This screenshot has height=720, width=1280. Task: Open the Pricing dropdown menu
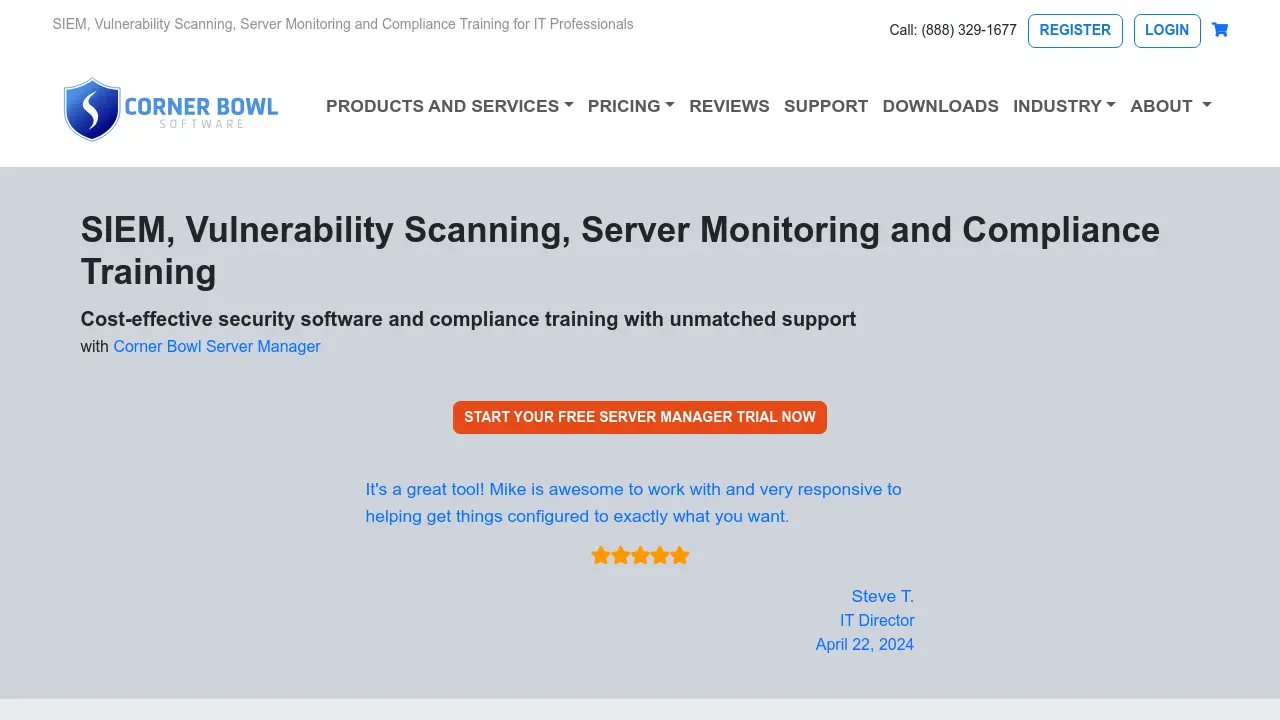pyautogui.click(x=631, y=106)
